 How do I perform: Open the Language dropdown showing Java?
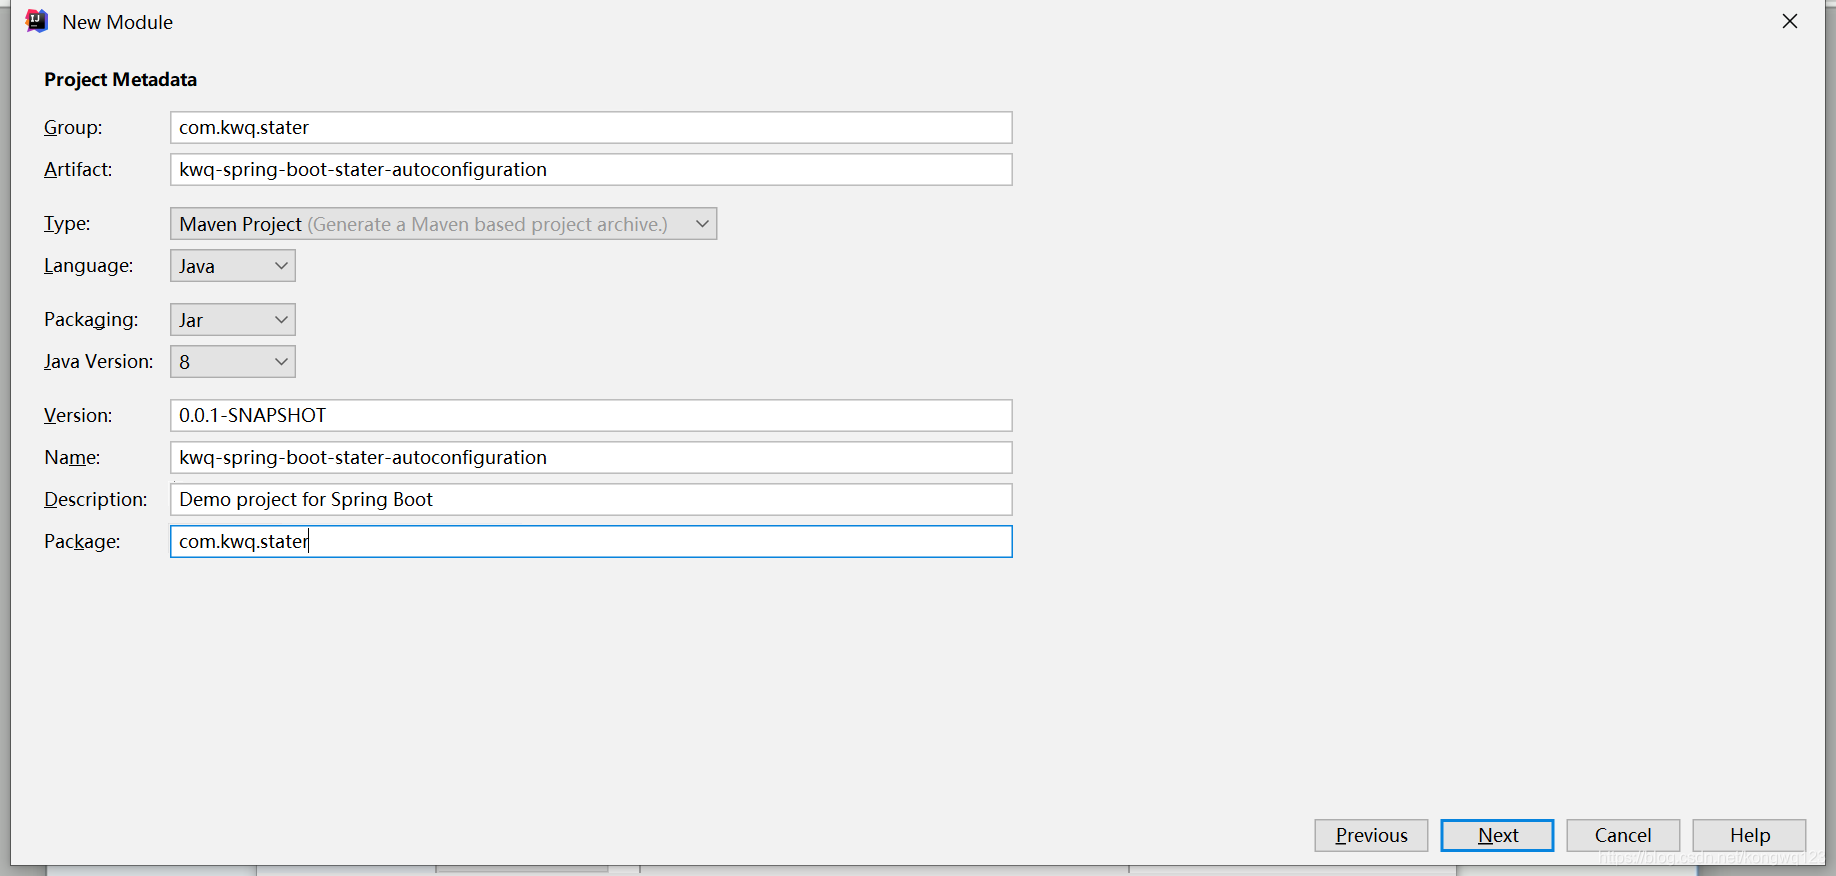(233, 266)
